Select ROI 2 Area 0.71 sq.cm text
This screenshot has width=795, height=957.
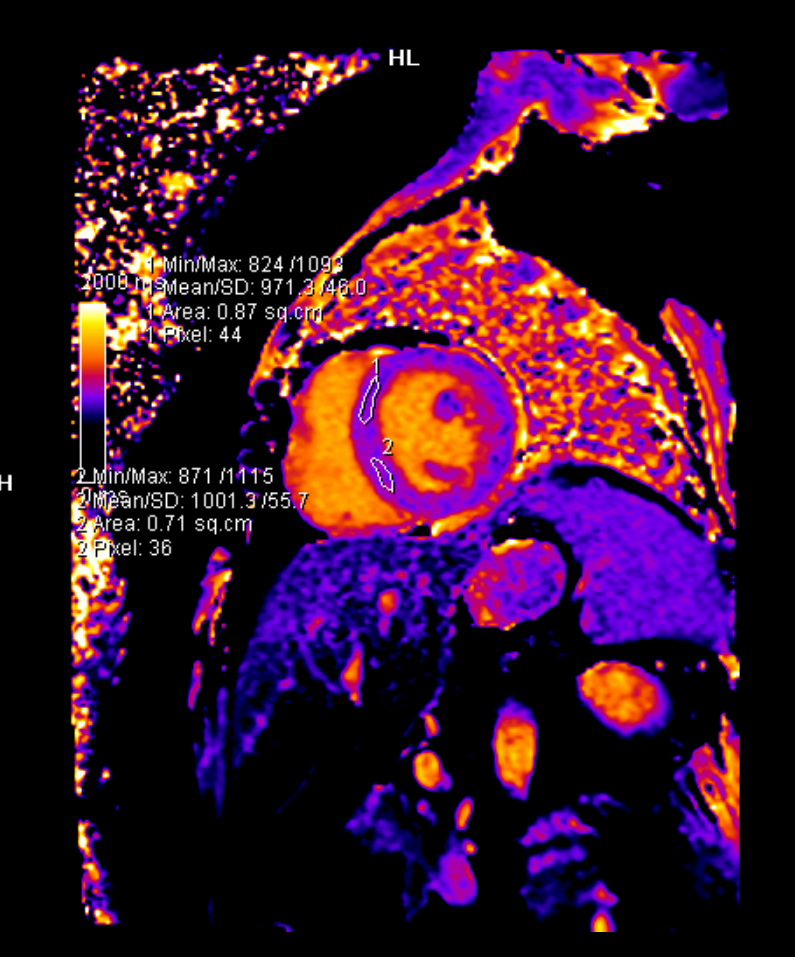pyautogui.click(x=164, y=523)
